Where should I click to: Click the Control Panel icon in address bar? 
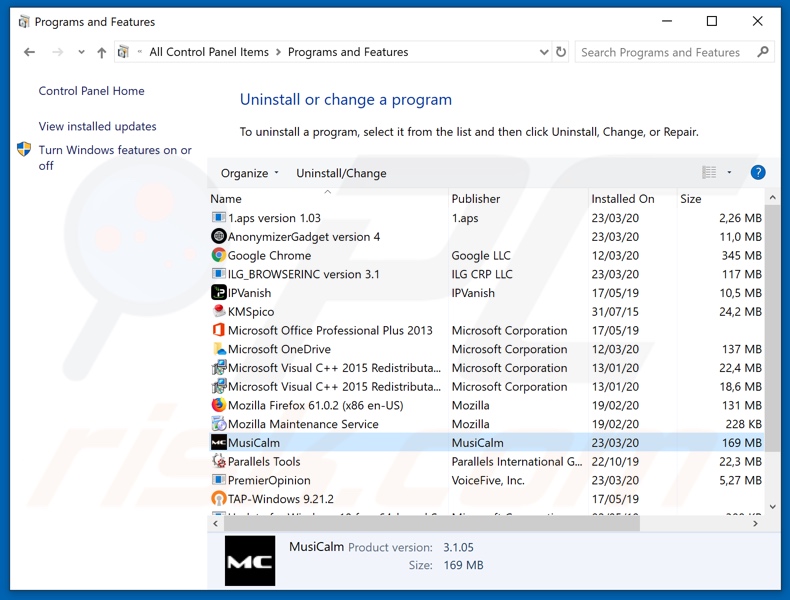pyautogui.click(x=123, y=51)
